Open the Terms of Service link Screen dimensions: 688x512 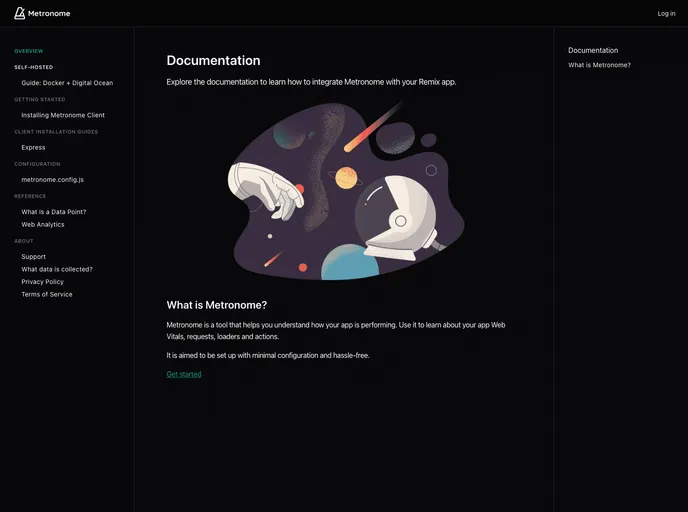[x=47, y=294]
